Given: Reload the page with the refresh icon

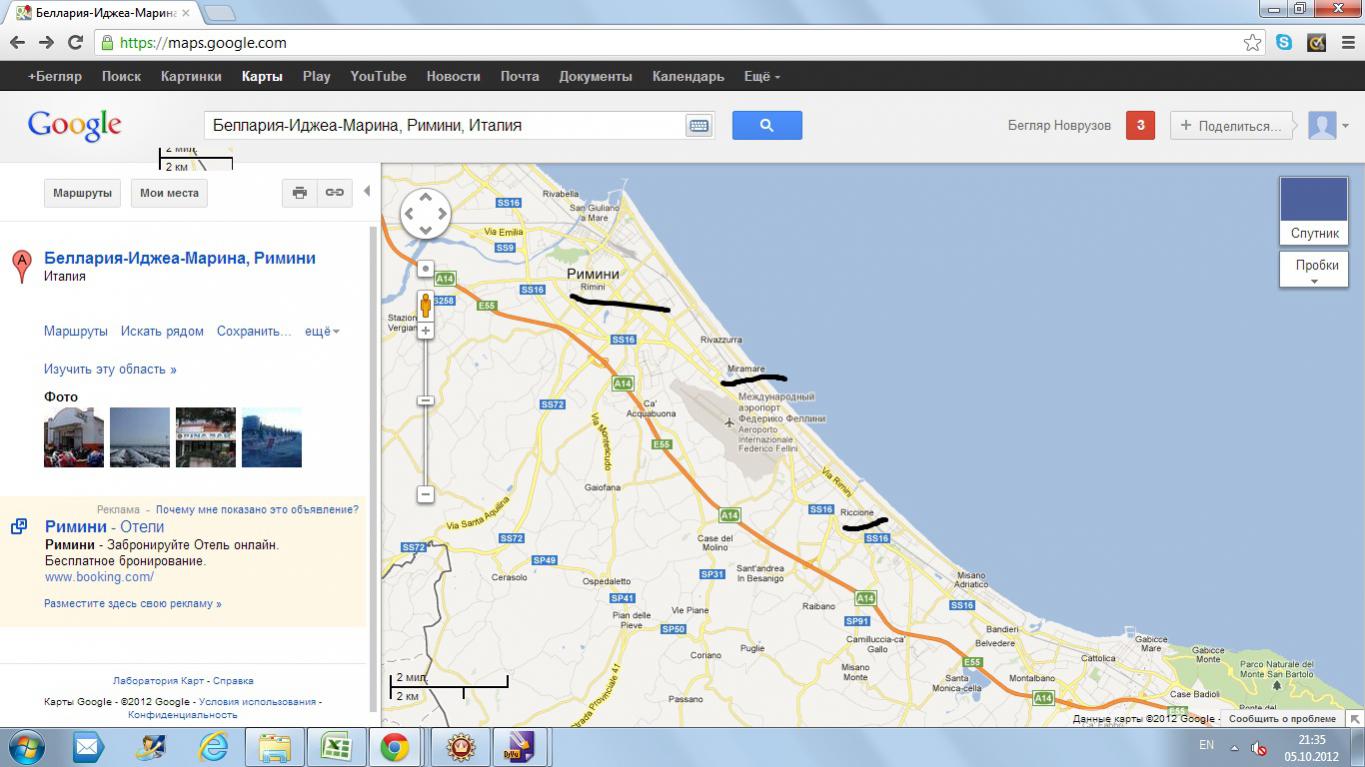Looking at the screenshot, I should (x=75, y=43).
